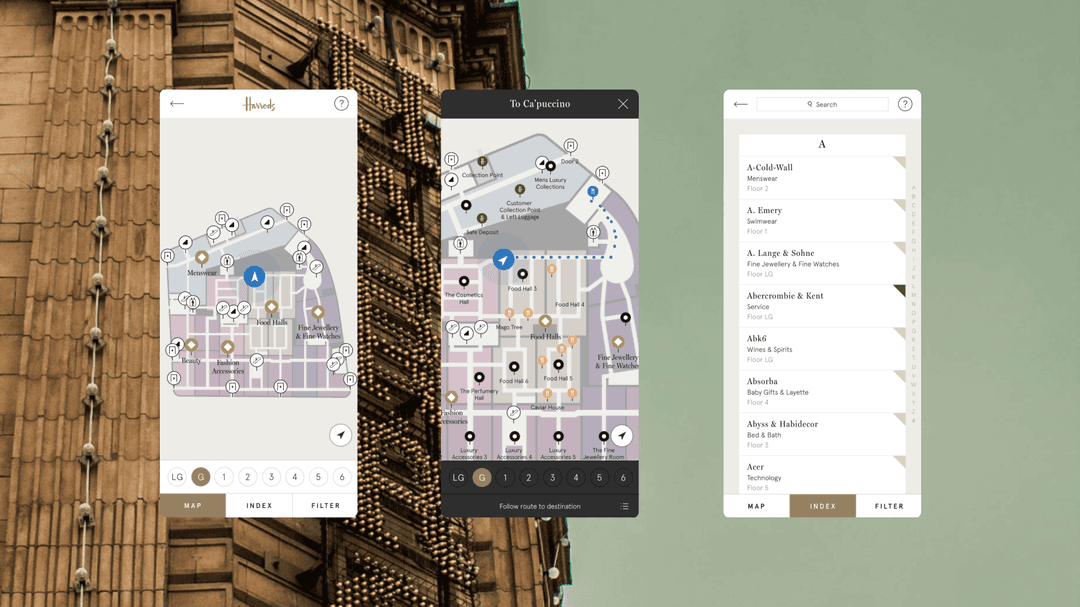Tap The Cosmetics Hall black marker
Viewport: 1080px width, 607px height.
pyautogui.click(x=464, y=281)
